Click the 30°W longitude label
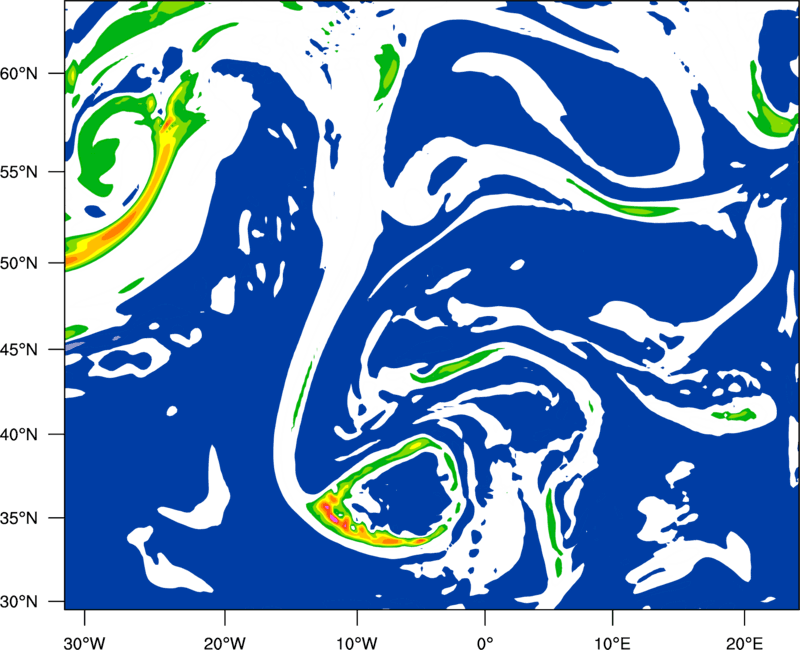 85,643
